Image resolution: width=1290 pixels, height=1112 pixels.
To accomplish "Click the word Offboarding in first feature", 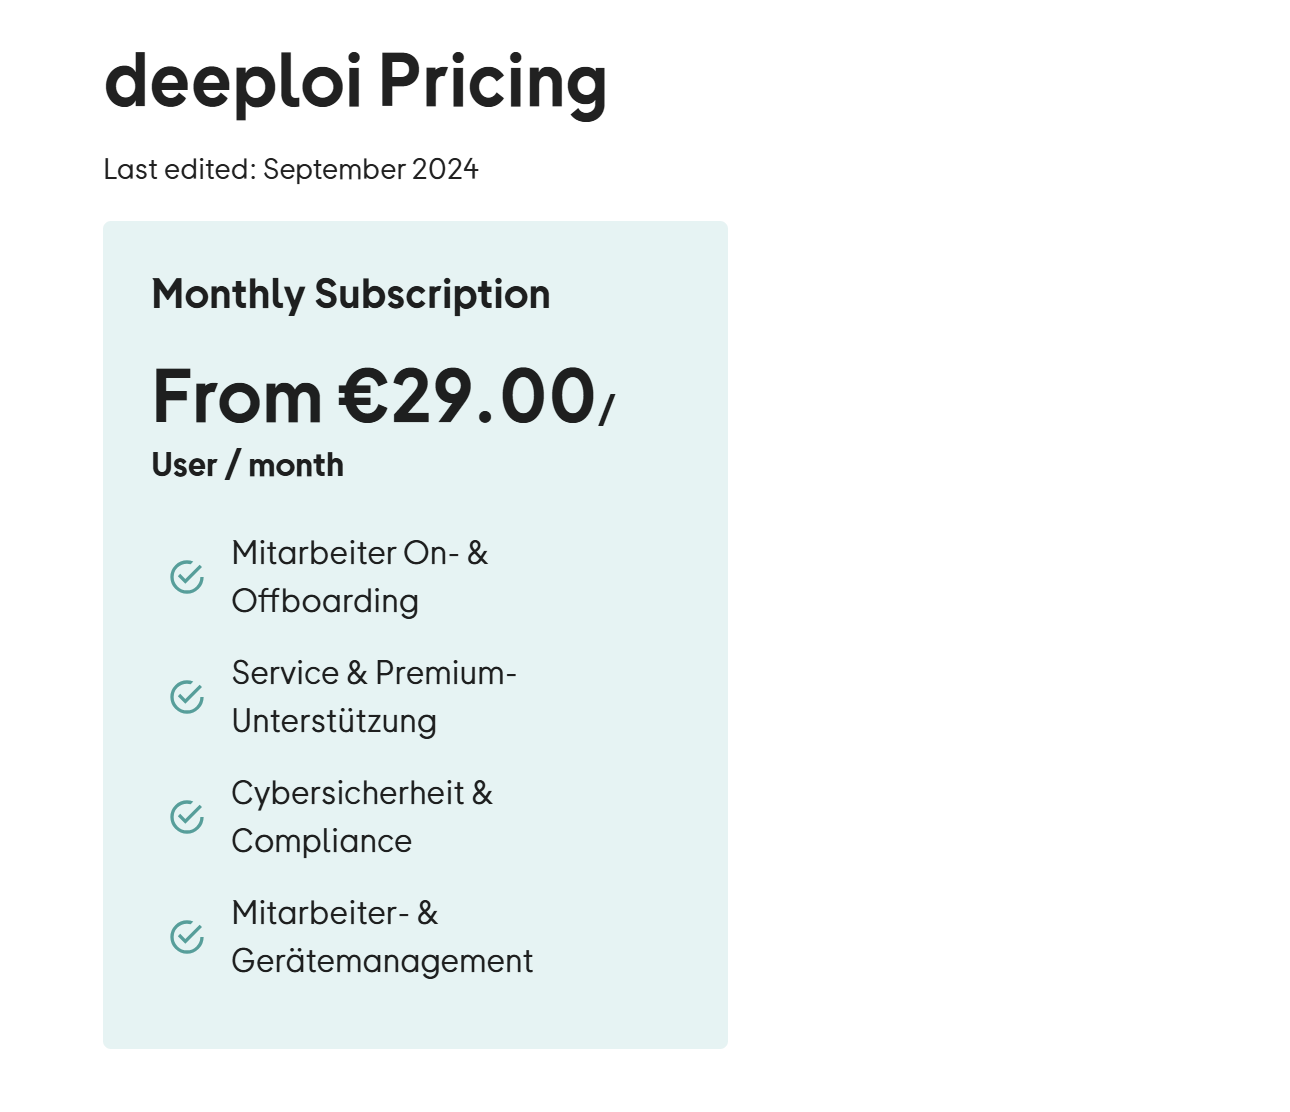I will click(325, 601).
